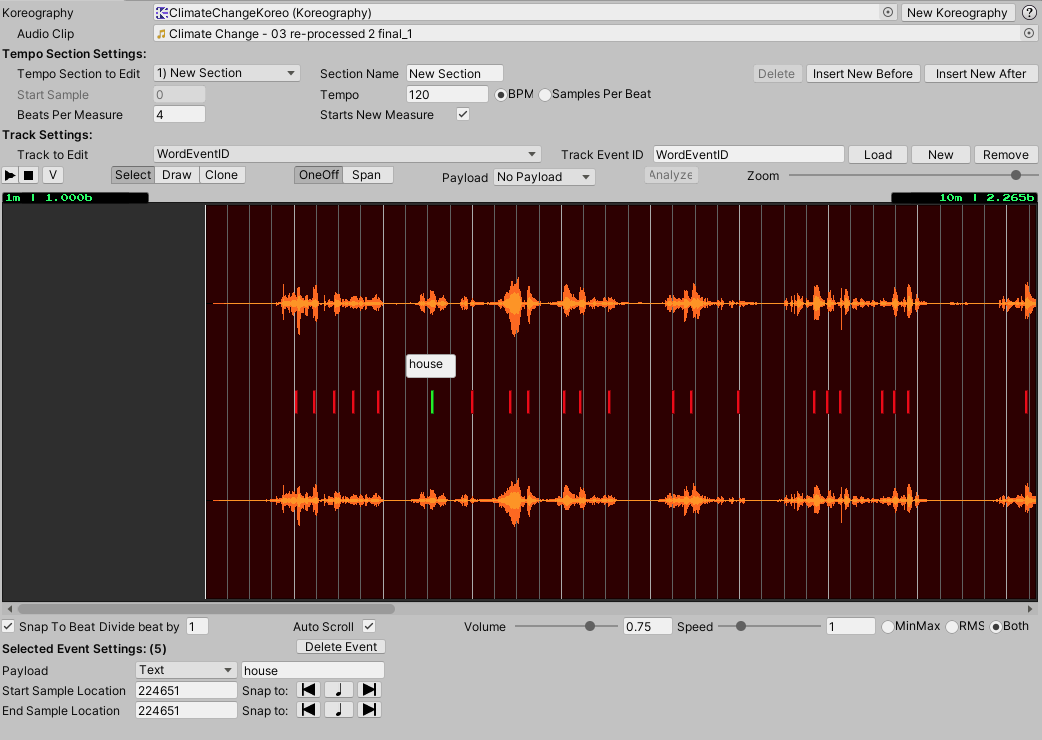Open the Tempo Section to Edit dropdown
1042x740 pixels.
226,74
